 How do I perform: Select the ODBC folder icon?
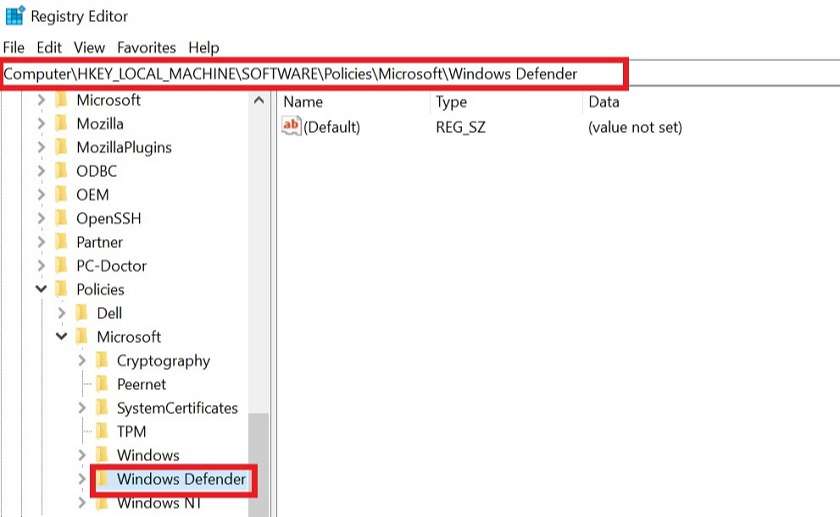62,171
